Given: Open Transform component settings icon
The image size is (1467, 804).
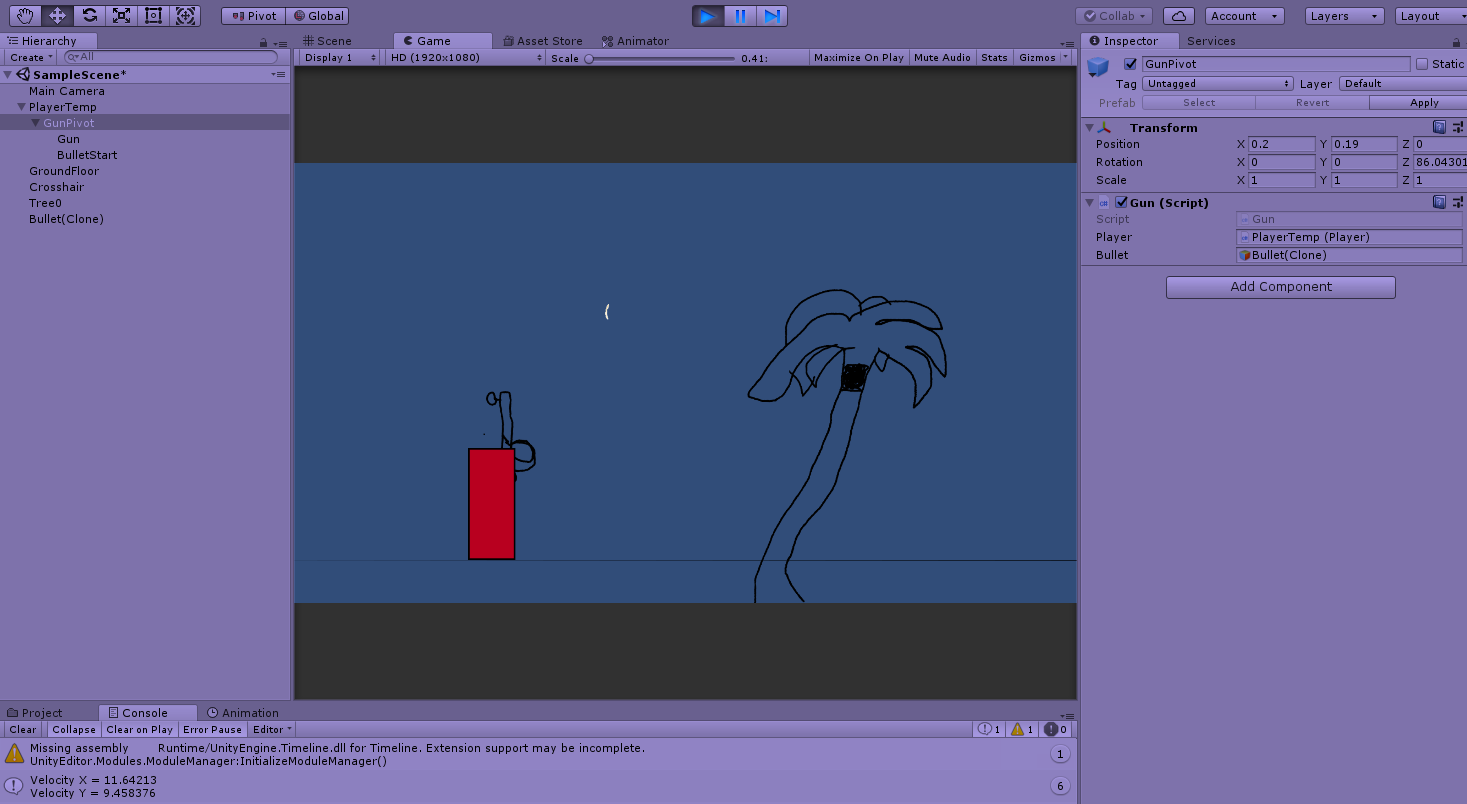Looking at the screenshot, I should coord(1458,127).
